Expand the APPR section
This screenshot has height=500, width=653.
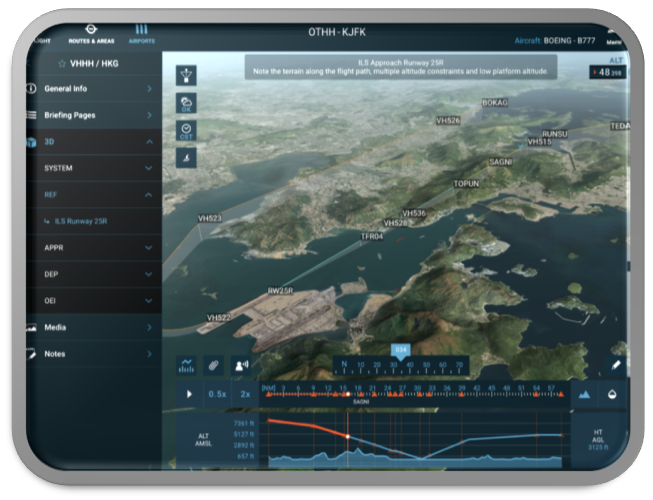point(90,247)
